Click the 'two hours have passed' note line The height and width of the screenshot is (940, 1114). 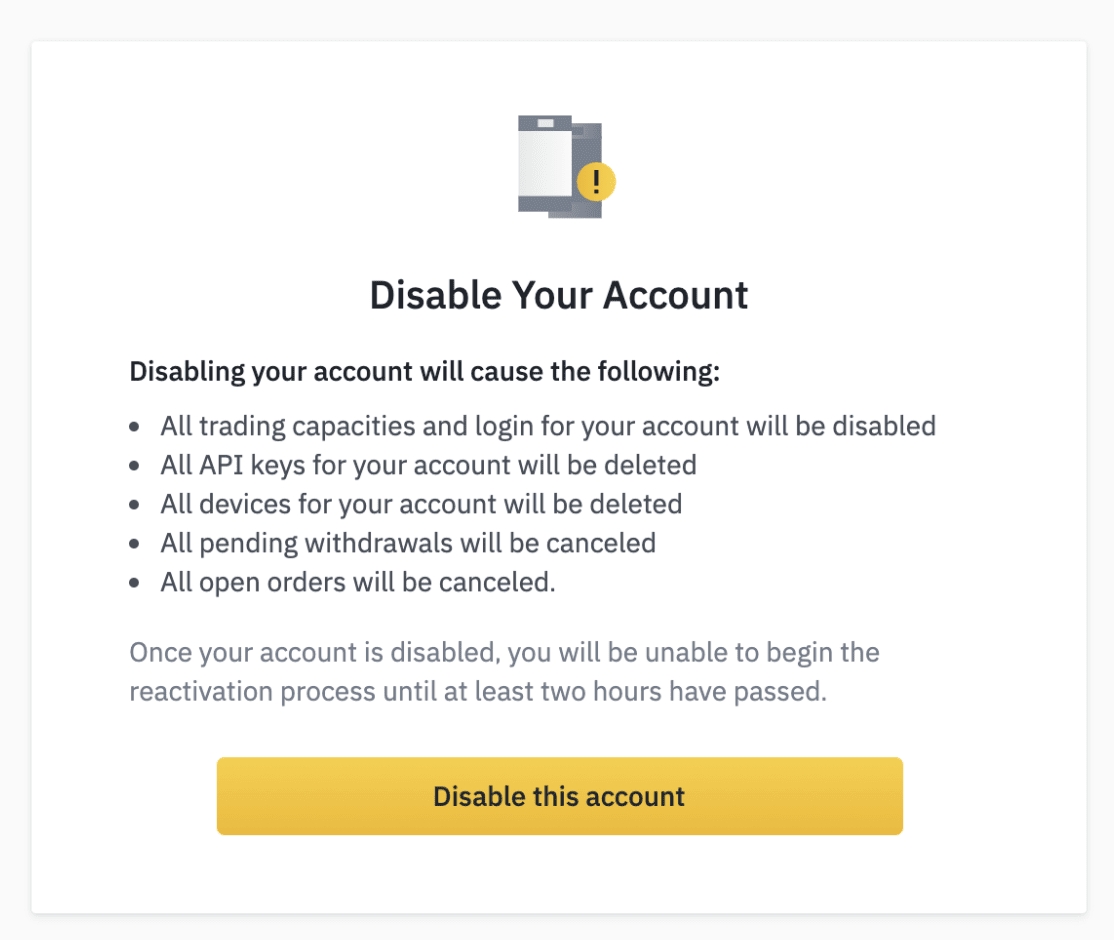tap(478, 692)
